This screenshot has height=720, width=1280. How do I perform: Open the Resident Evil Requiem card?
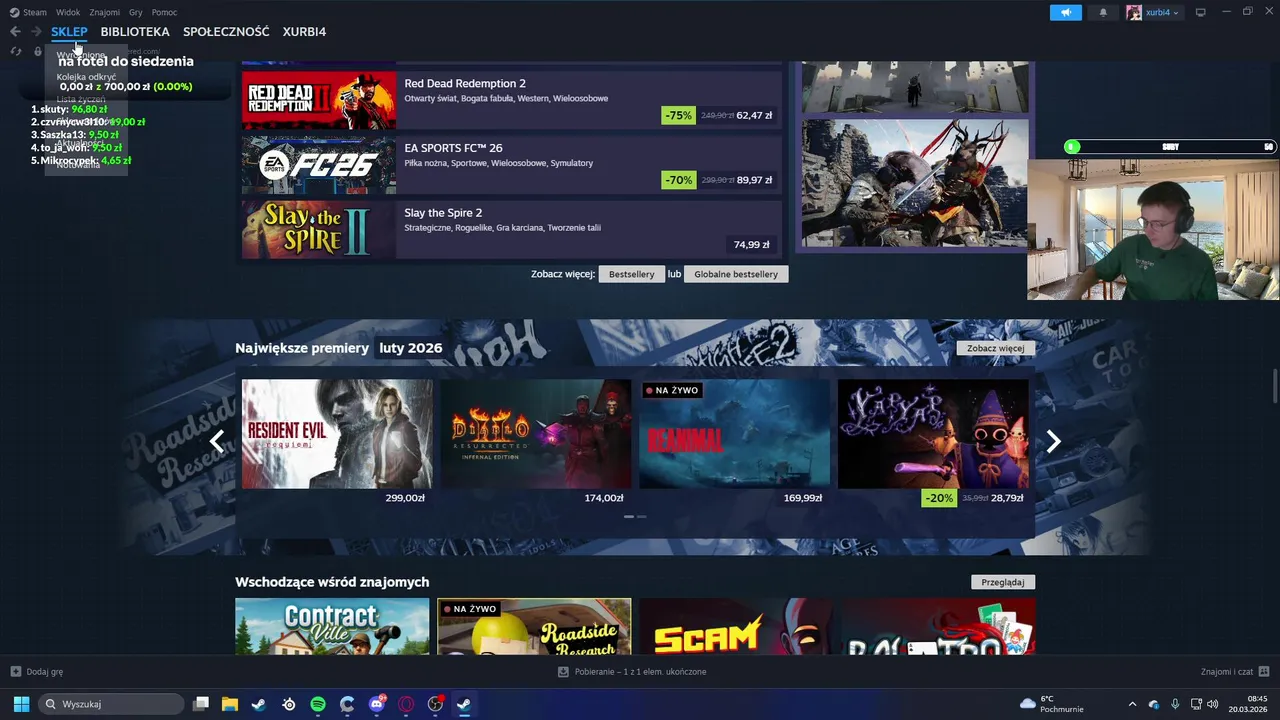click(x=337, y=434)
